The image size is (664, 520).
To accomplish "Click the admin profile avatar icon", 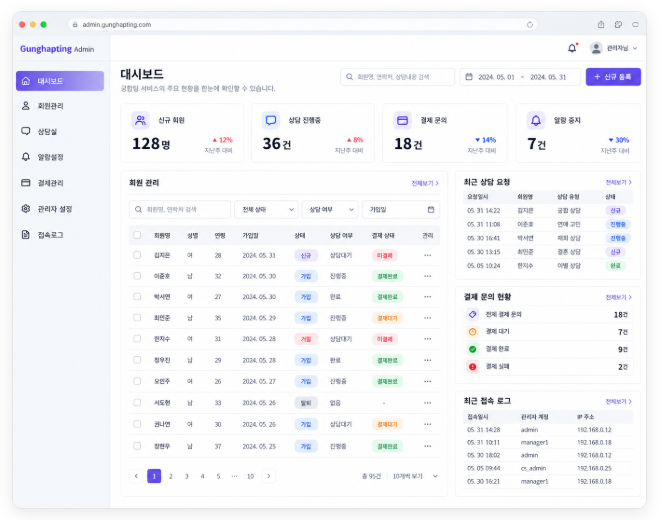I will pyautogui.click(x=596, y=48).
